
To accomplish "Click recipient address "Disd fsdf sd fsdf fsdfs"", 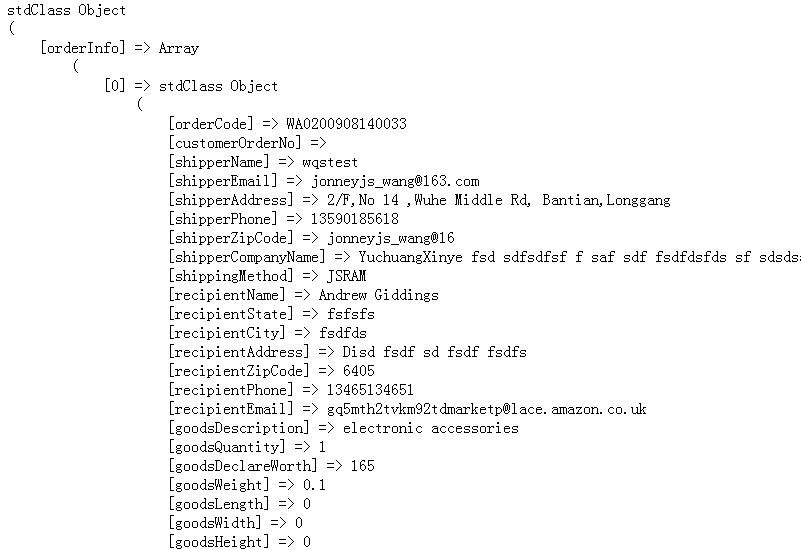I will (434, 352).
